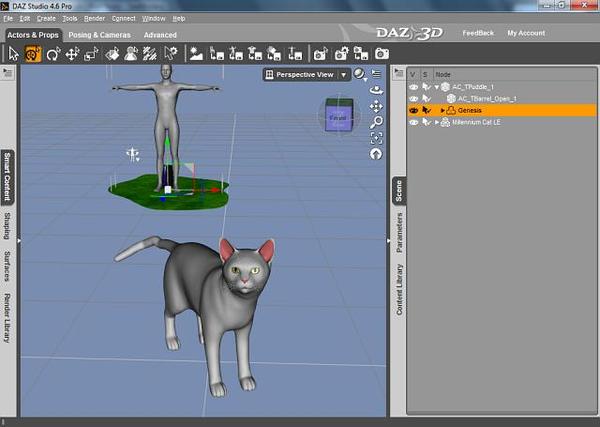Select the Scale tool
600x427 pixels.
(91, 54)
